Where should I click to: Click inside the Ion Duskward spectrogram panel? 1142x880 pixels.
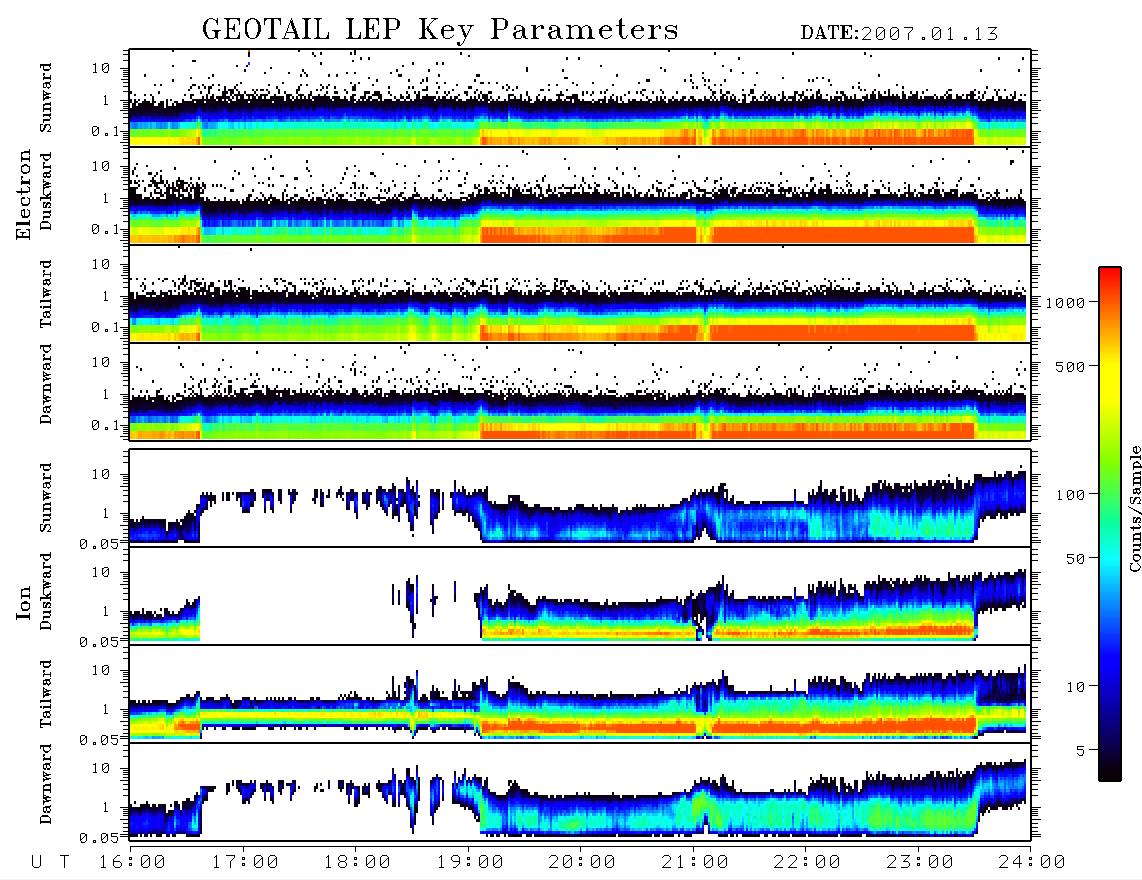(580, 595)
